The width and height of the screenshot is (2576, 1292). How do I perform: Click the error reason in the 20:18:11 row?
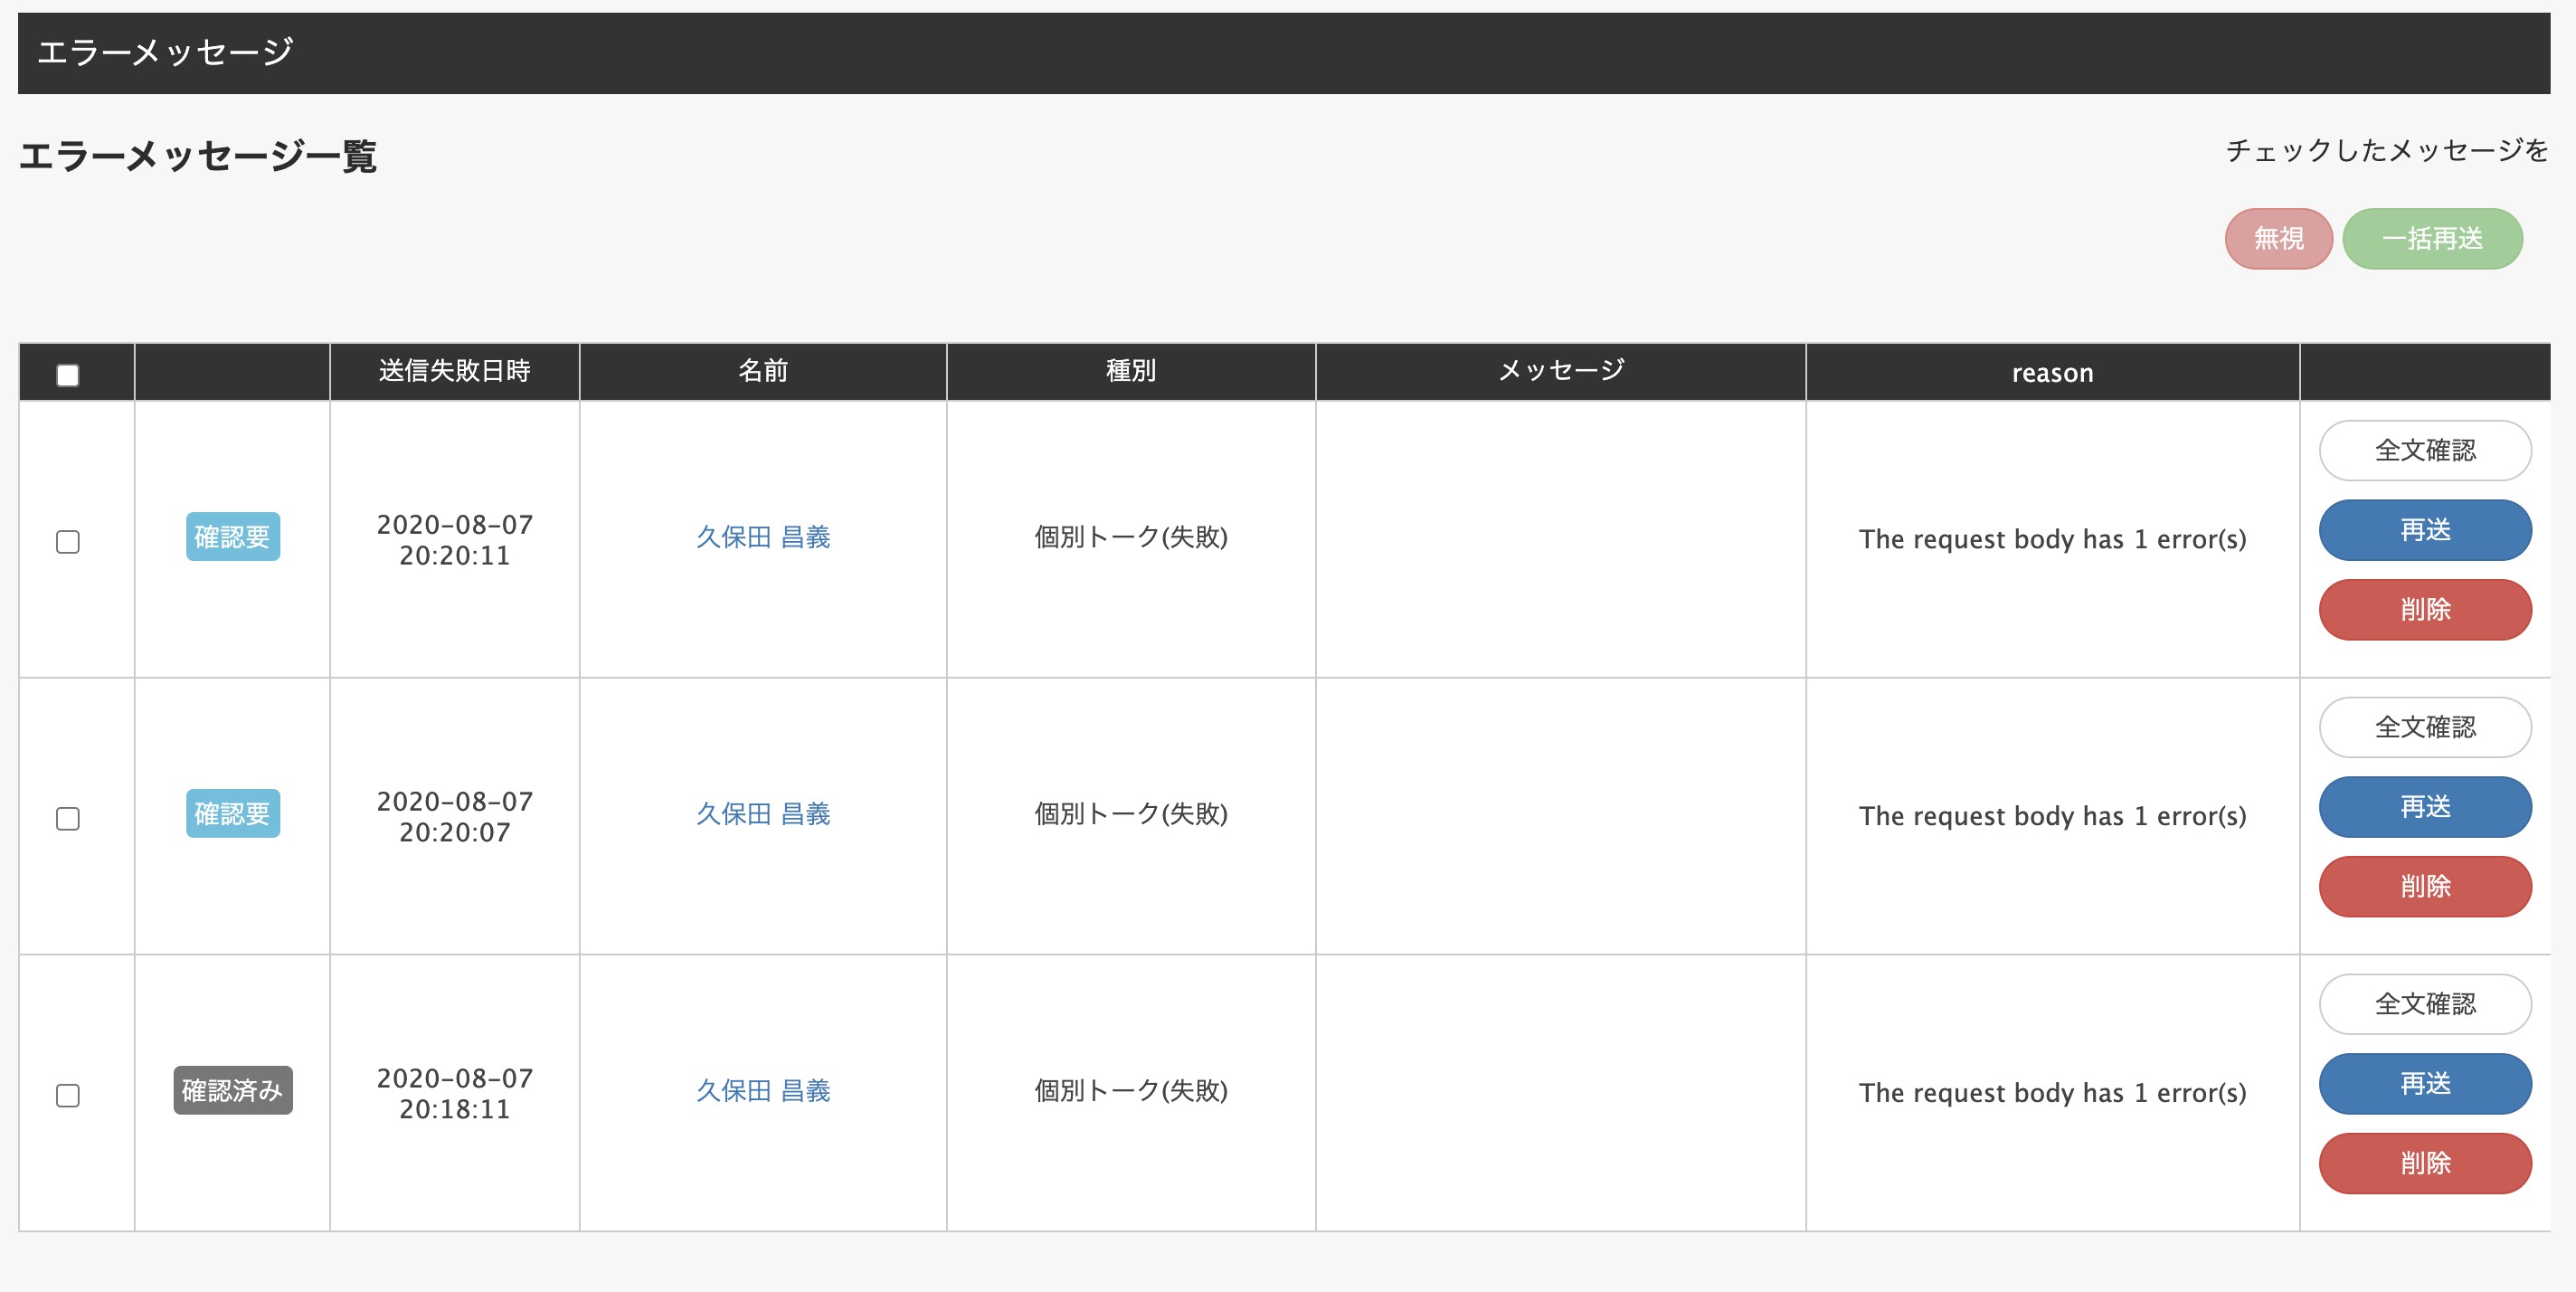pyautogui.click(x=2052, y=1093)
